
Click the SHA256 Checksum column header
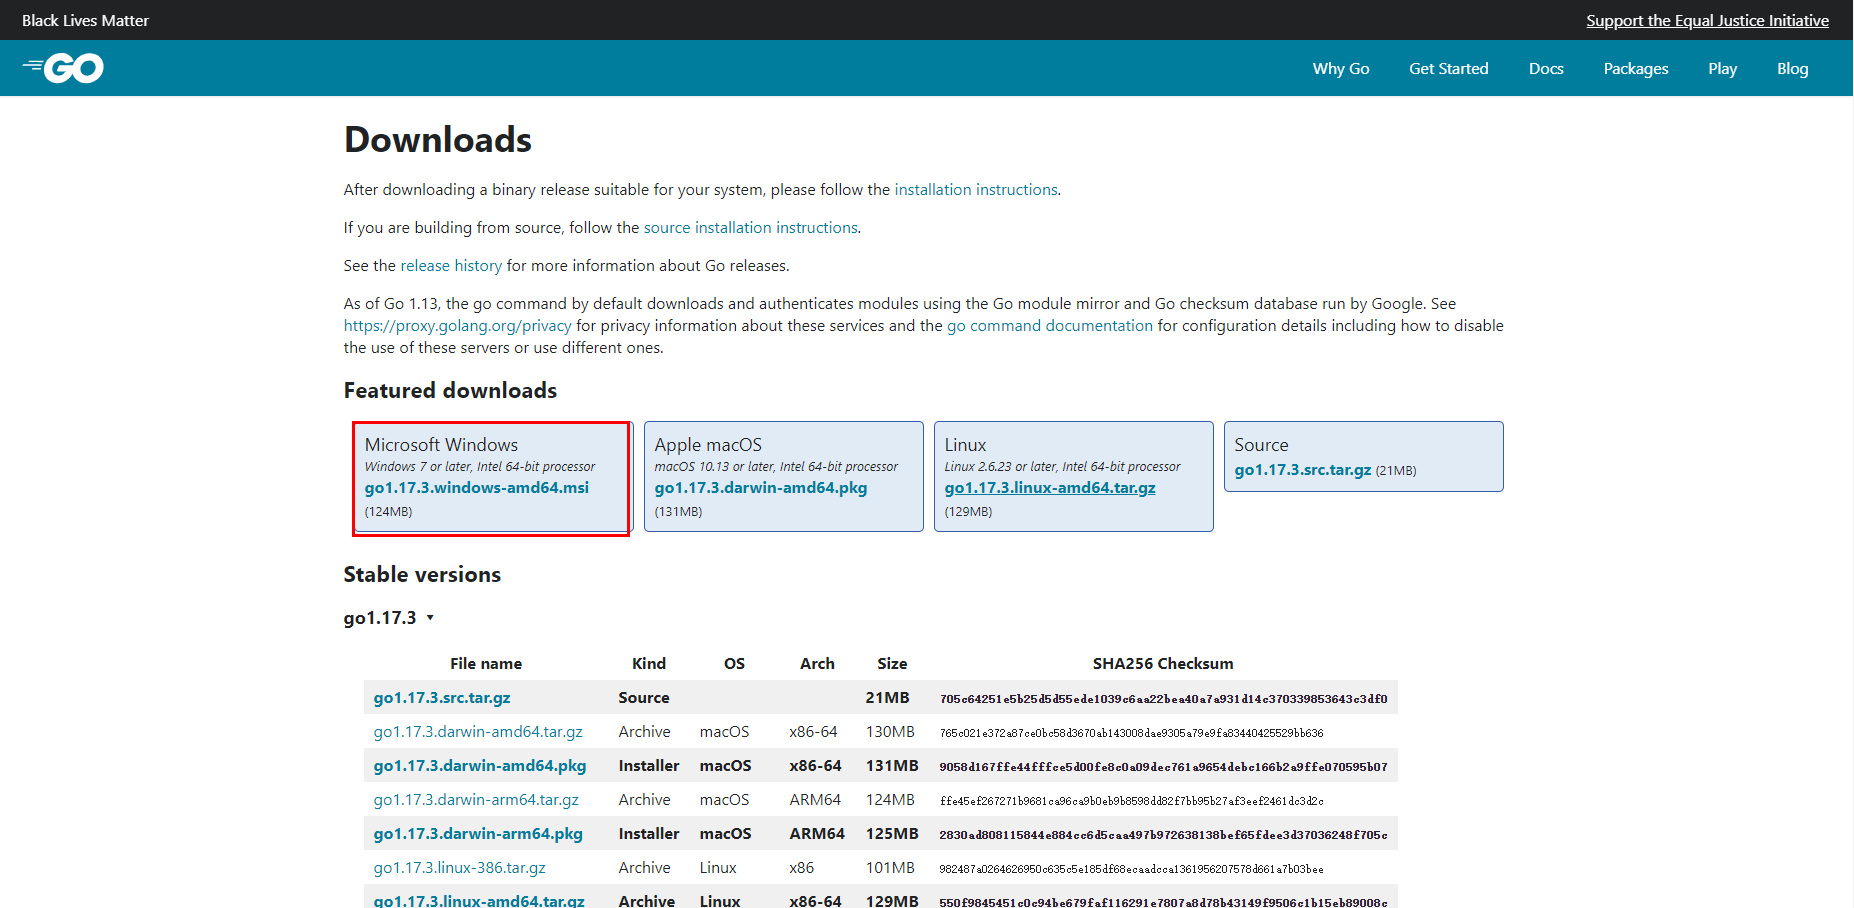click(x=1163, y=664)
